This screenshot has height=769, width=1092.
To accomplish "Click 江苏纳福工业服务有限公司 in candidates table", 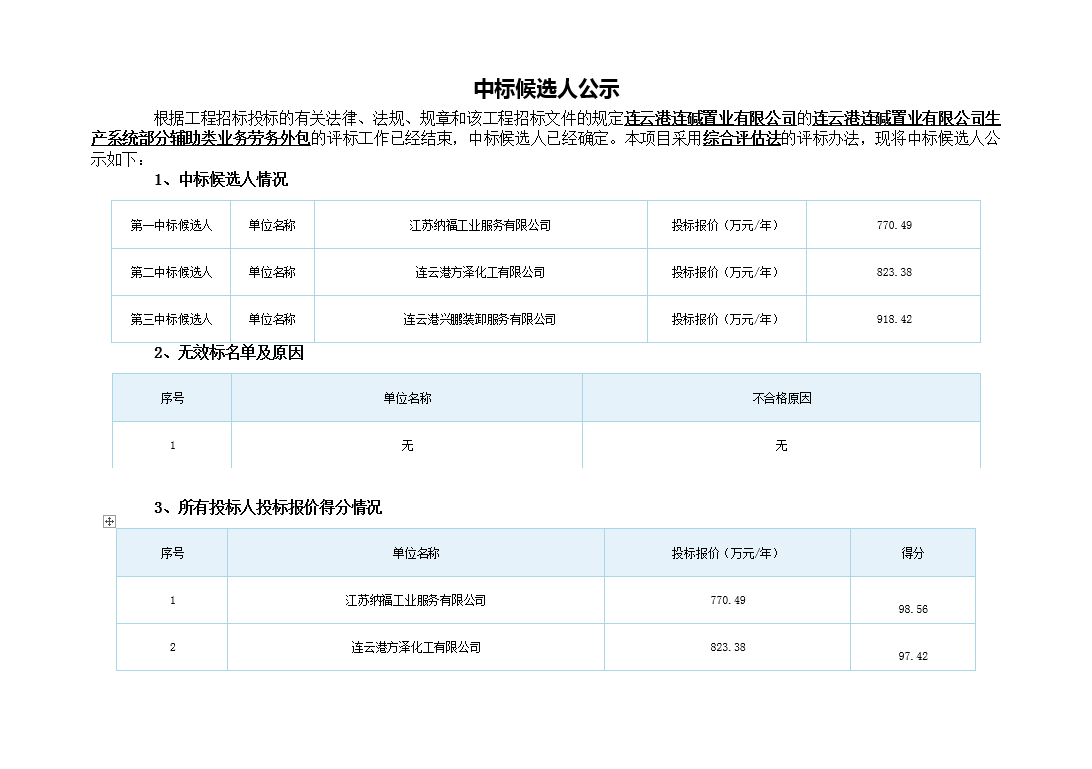I will tap(480, 225).
